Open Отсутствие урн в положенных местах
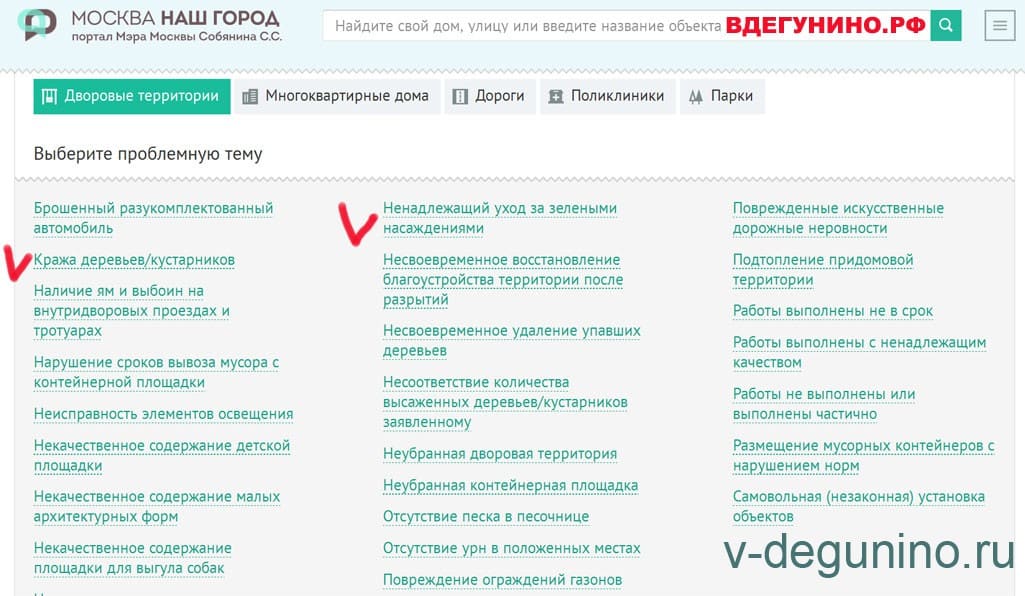This screenshot has width=1025, height=596. point(511,548)
